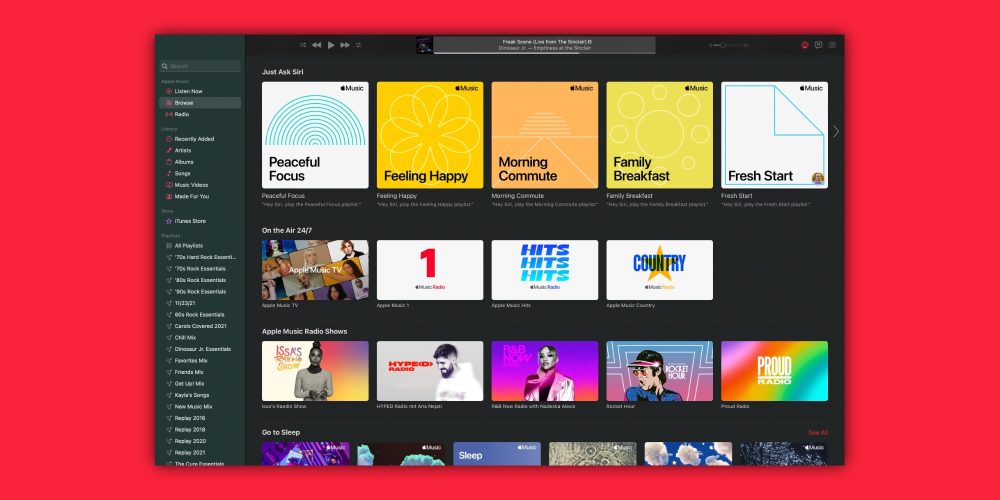Click the play button in playback controls
The width and height of the screenshot is (1000, 500).
331,45
